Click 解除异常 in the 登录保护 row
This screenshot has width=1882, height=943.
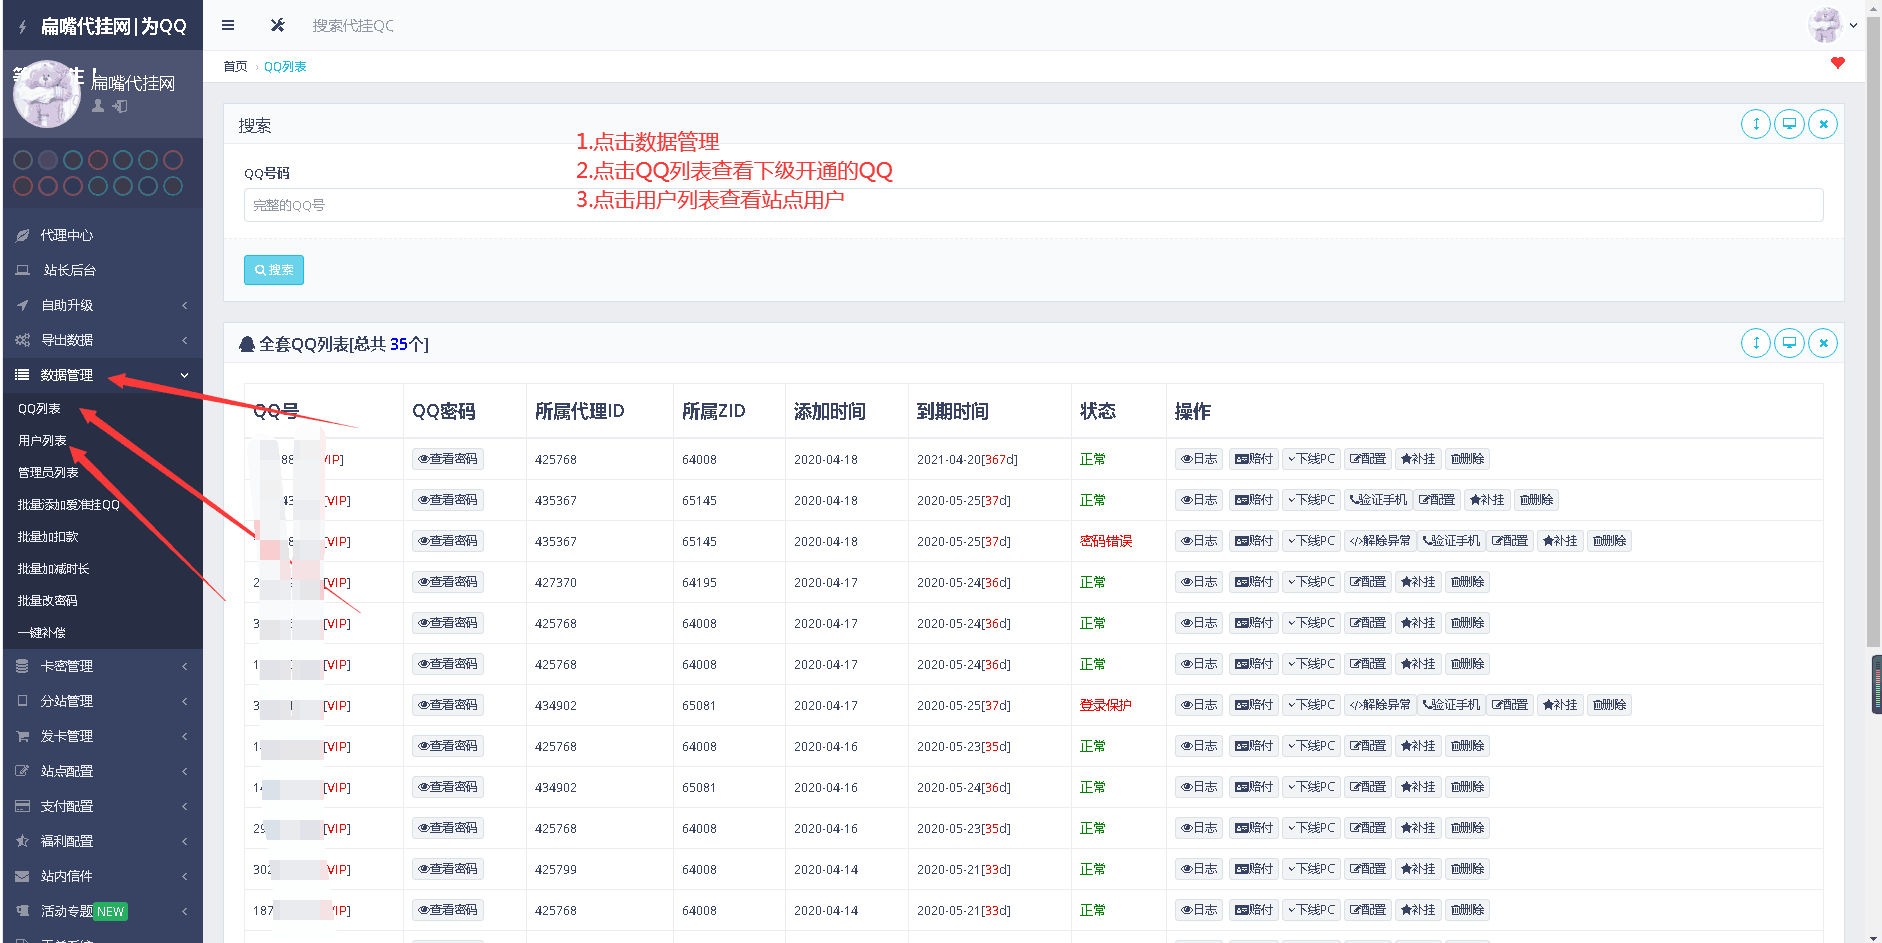[x=1380, y=705]
